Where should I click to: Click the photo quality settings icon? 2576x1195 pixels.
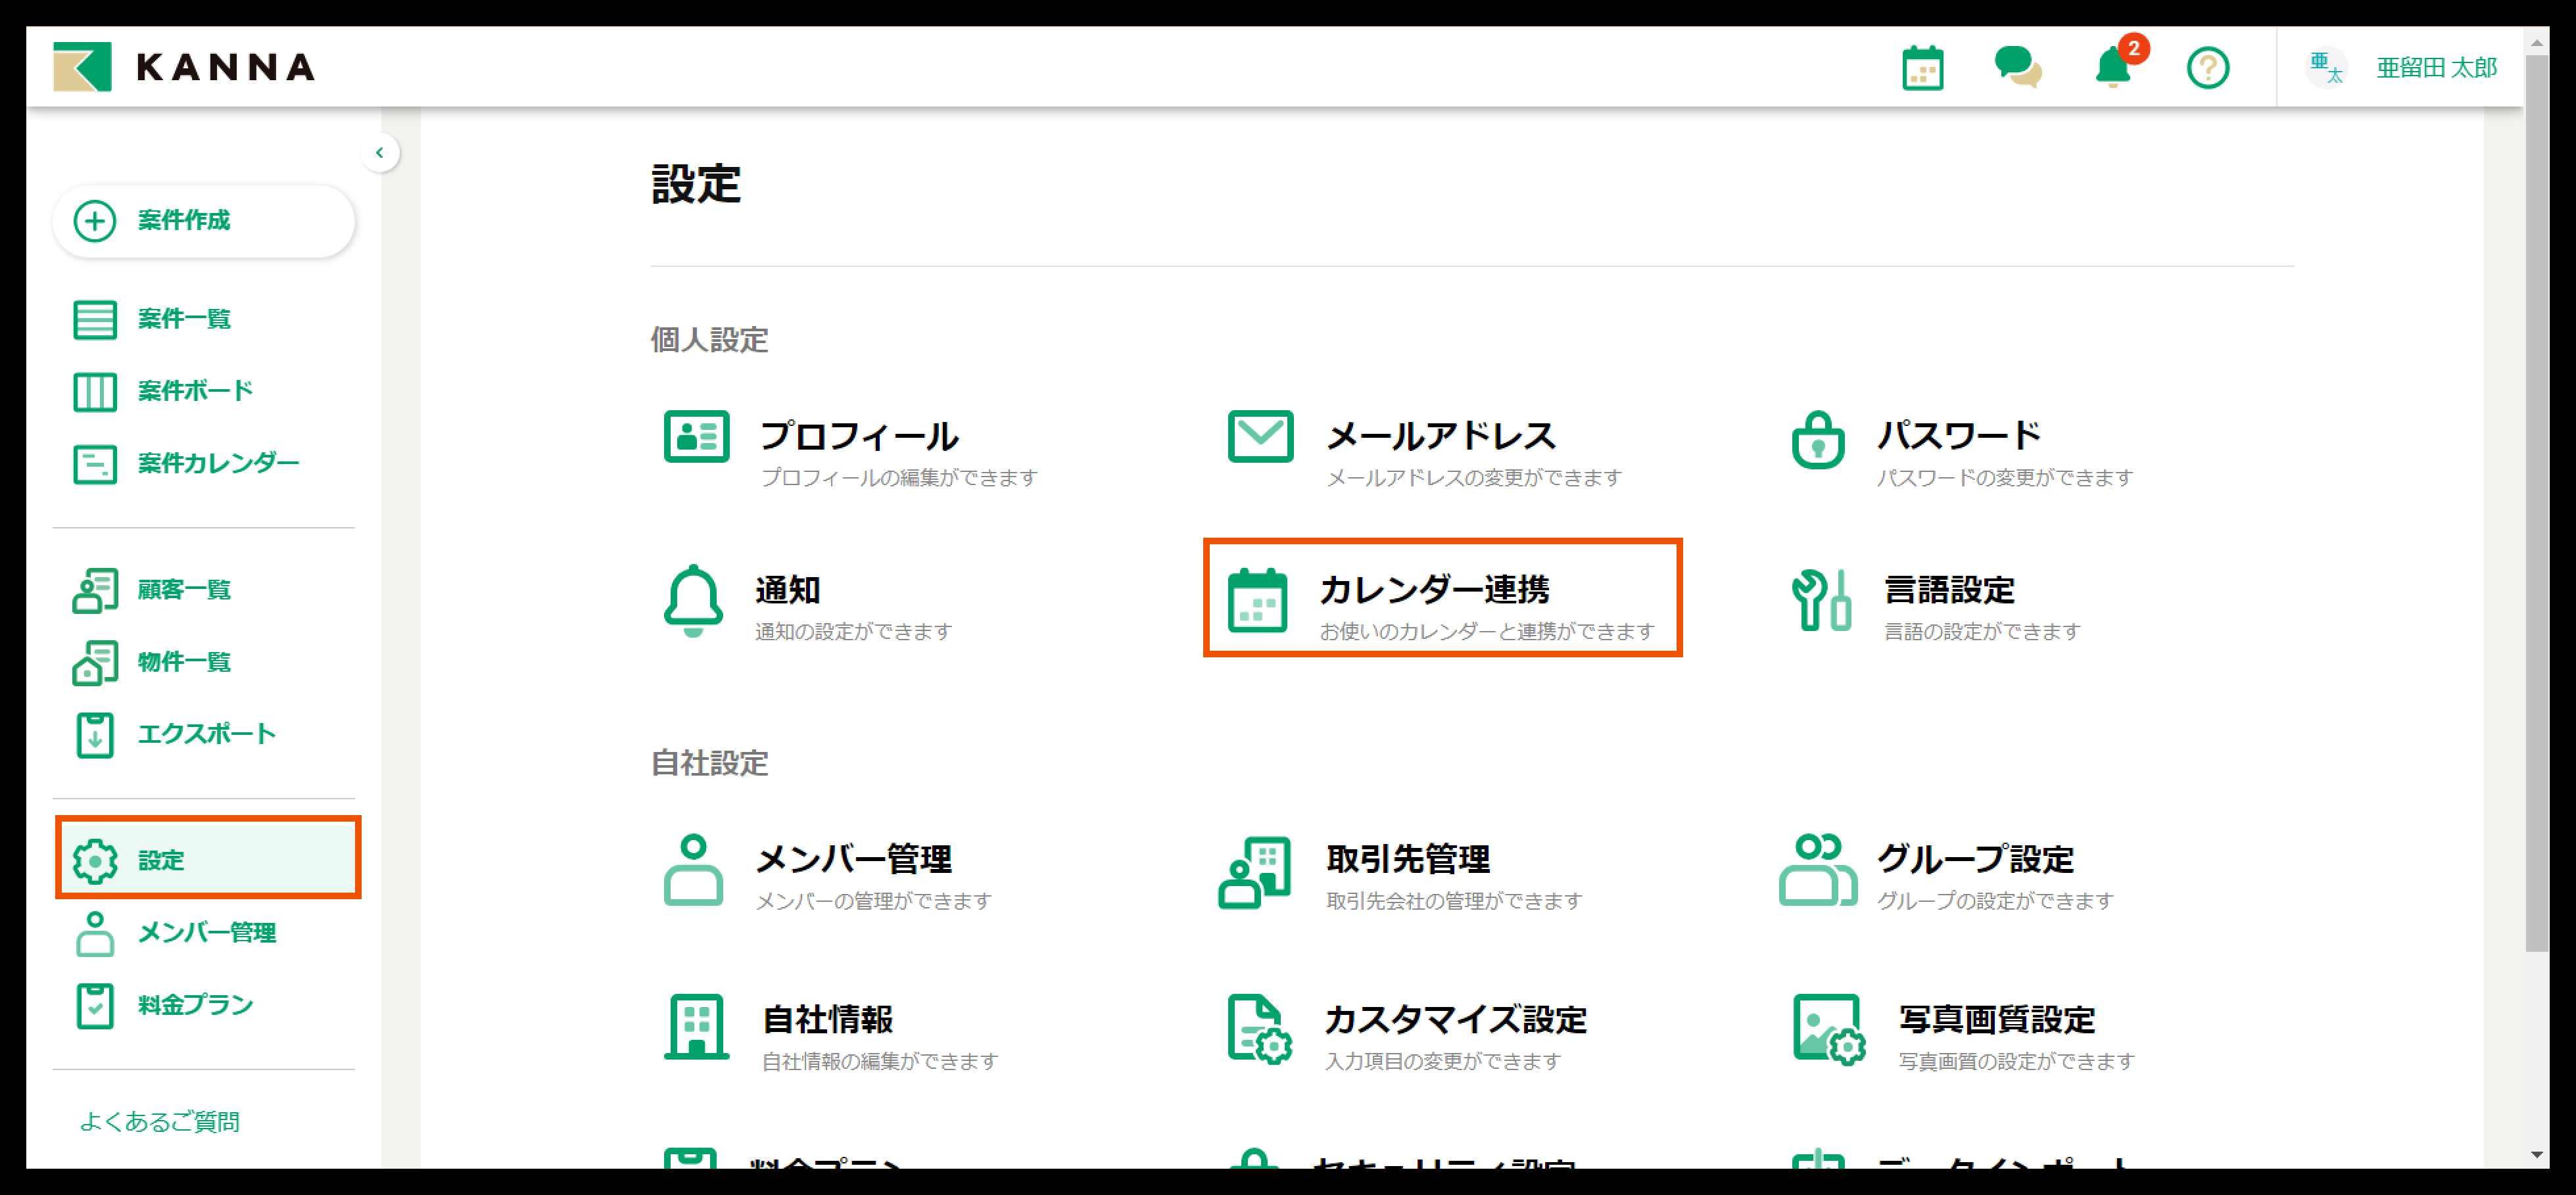[x=1828, y=1029]
